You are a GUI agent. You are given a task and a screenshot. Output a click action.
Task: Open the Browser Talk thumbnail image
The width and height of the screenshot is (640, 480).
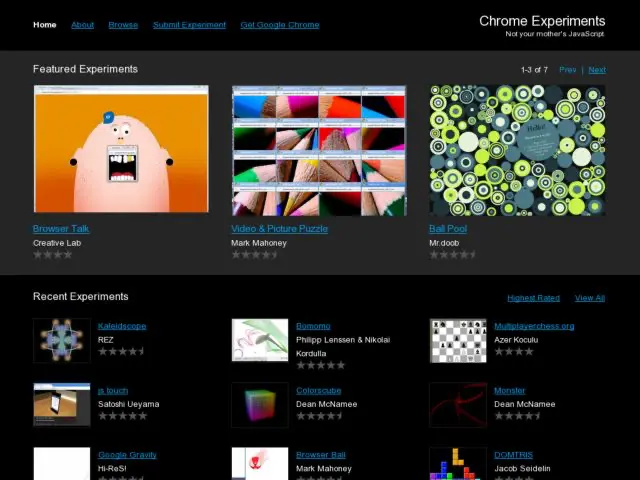point(121,149)
